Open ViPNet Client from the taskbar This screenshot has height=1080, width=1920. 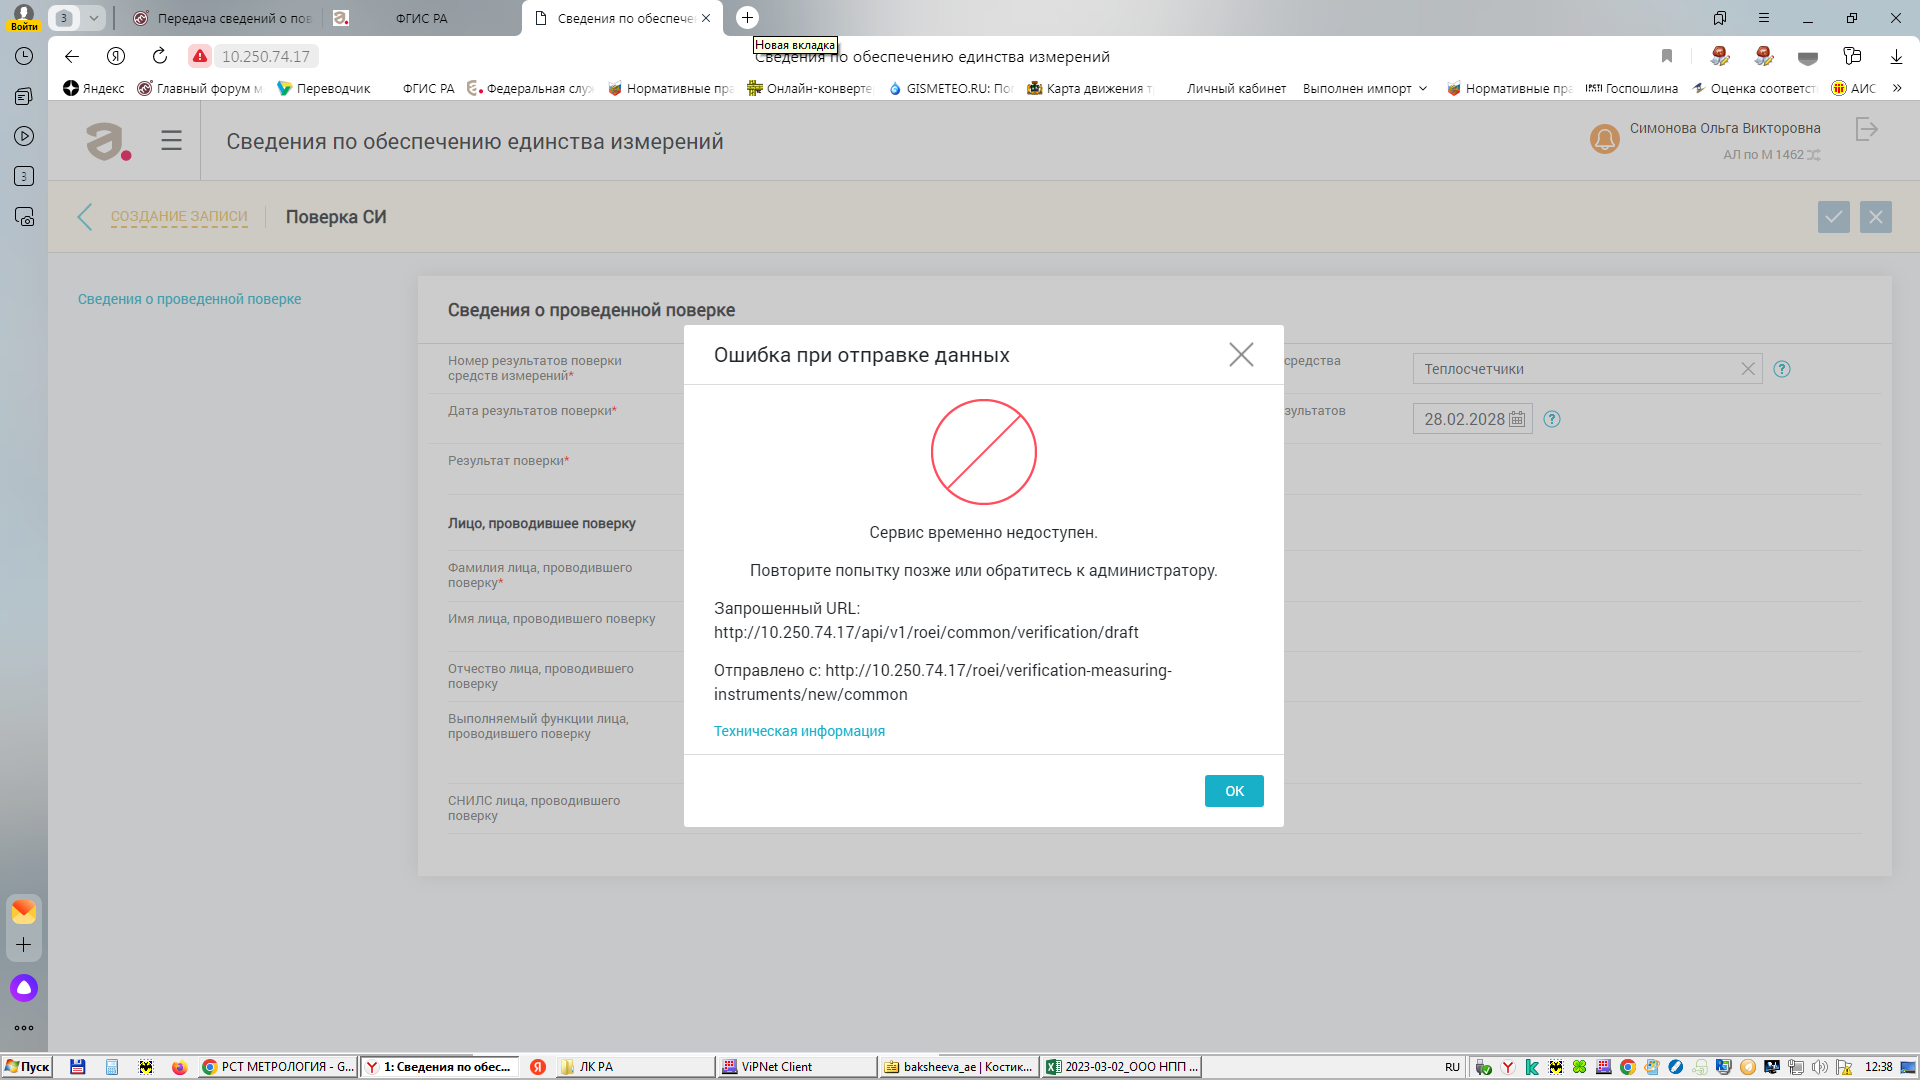coord(796,1067)
